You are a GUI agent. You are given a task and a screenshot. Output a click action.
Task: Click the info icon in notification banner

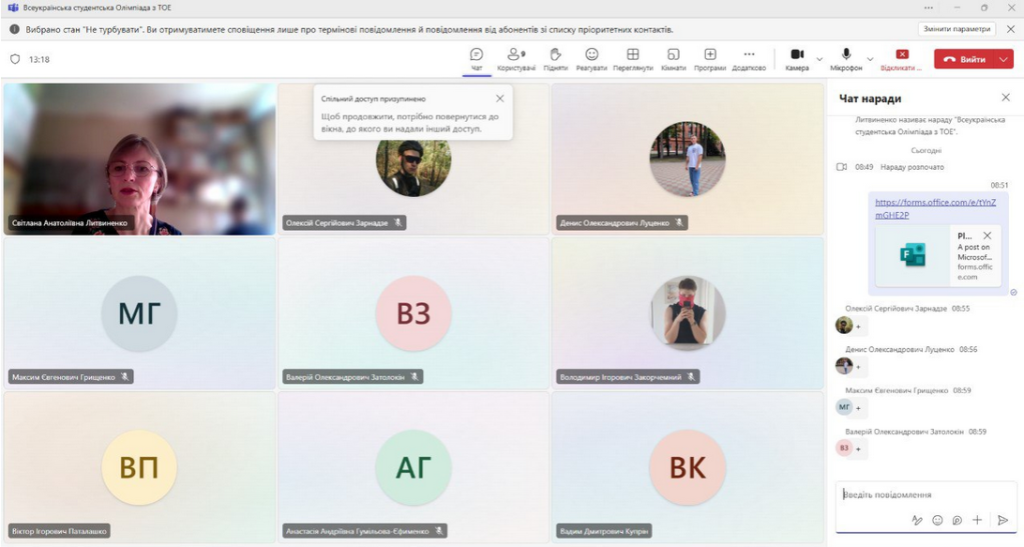14,29
